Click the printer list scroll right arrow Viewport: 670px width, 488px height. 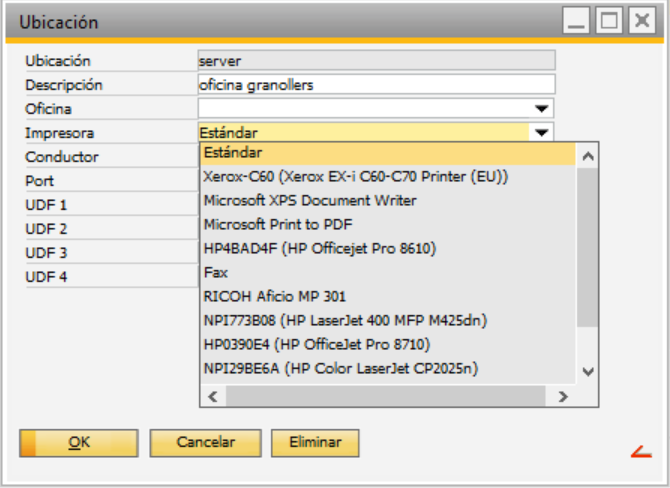(563, 397)
